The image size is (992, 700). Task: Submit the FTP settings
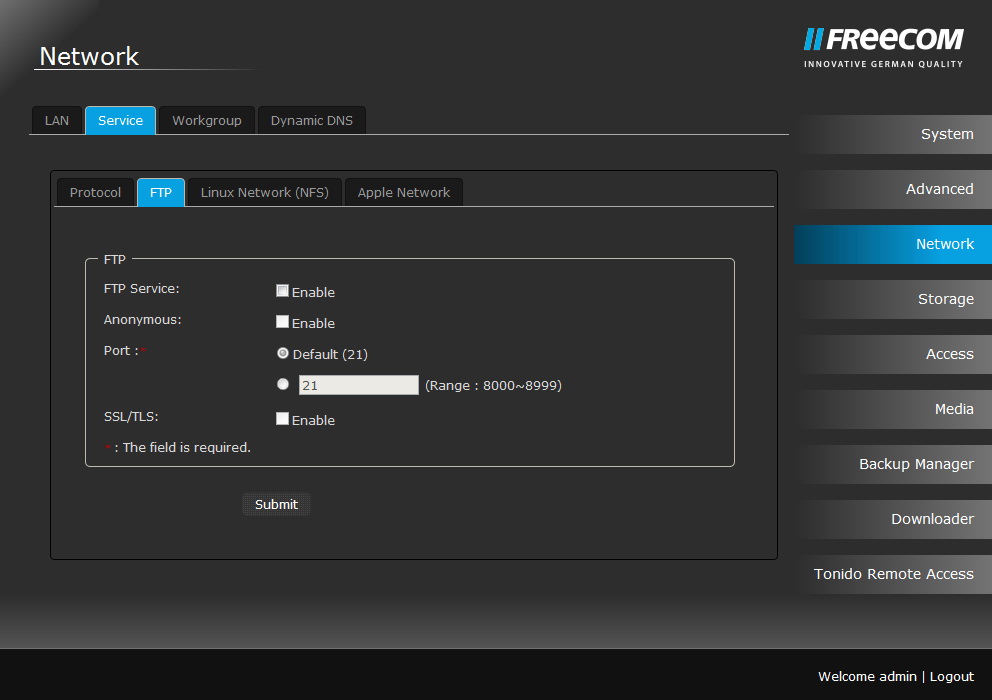276,504
